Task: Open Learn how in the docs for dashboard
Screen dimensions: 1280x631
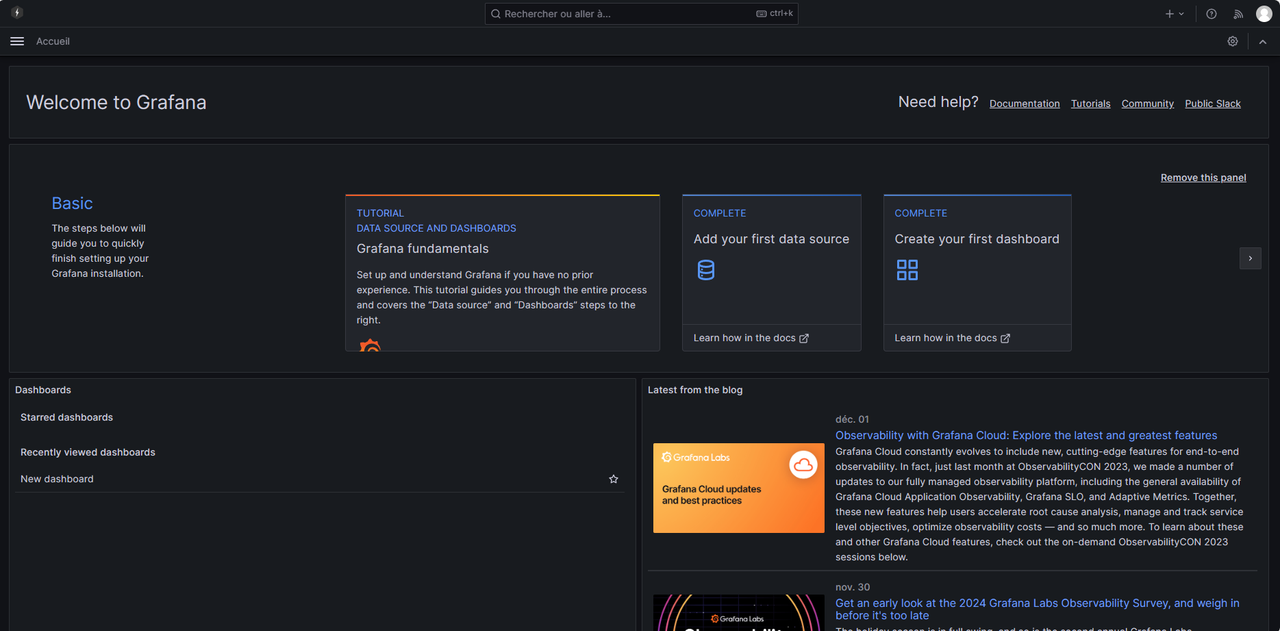Action: 952,338
